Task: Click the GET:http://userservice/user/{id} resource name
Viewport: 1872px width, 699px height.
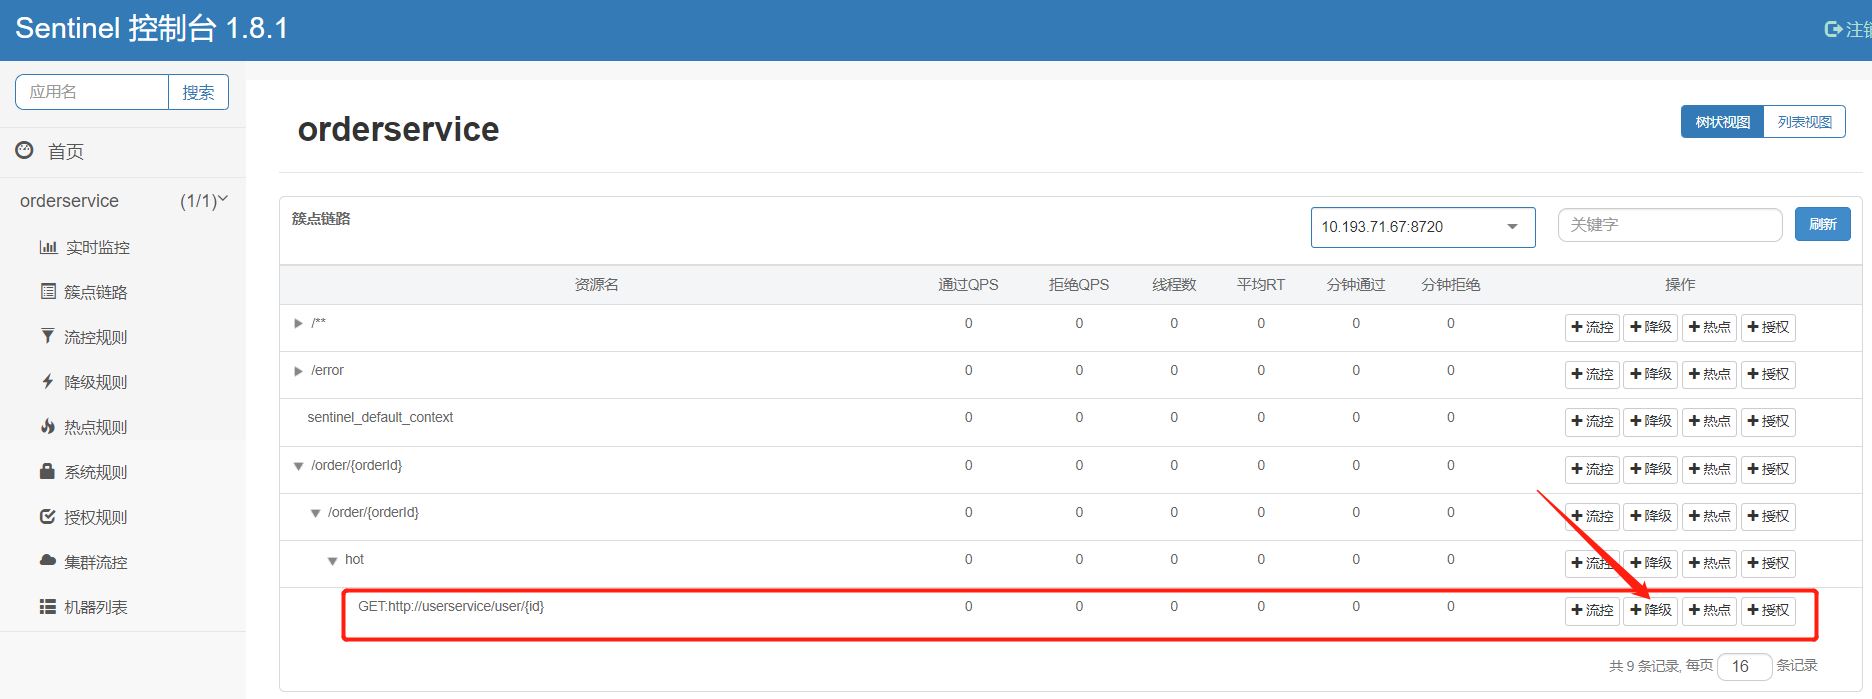Action: (451, 606)
